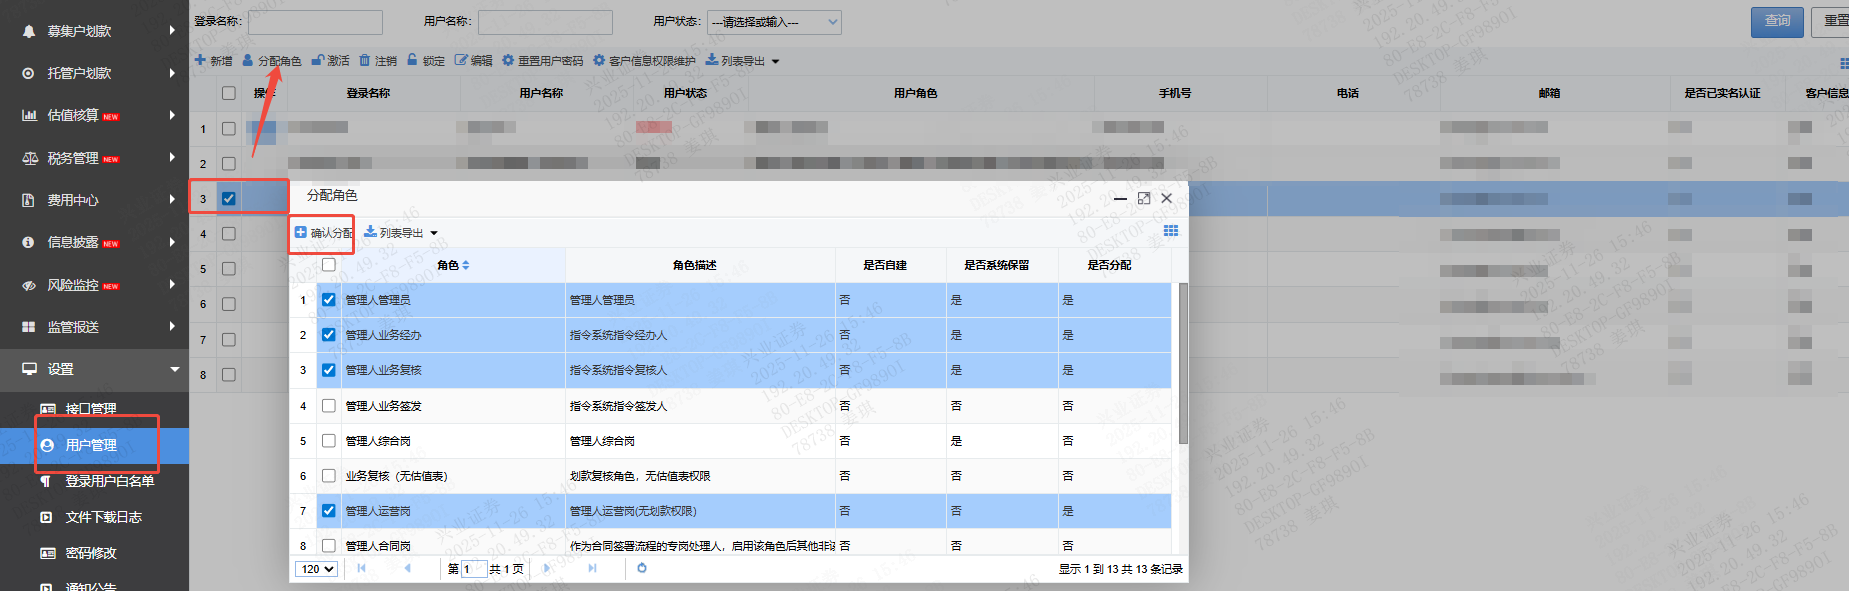This screenshot has height=591, width=1849.
Task: Expand 募集户划款 sidebar menu
Action: click(94, 31)
